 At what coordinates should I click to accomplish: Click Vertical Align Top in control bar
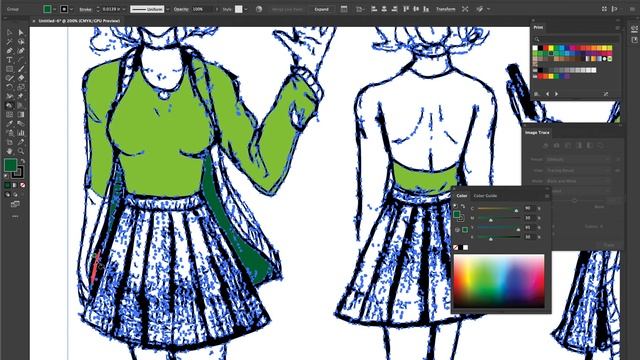406,9
